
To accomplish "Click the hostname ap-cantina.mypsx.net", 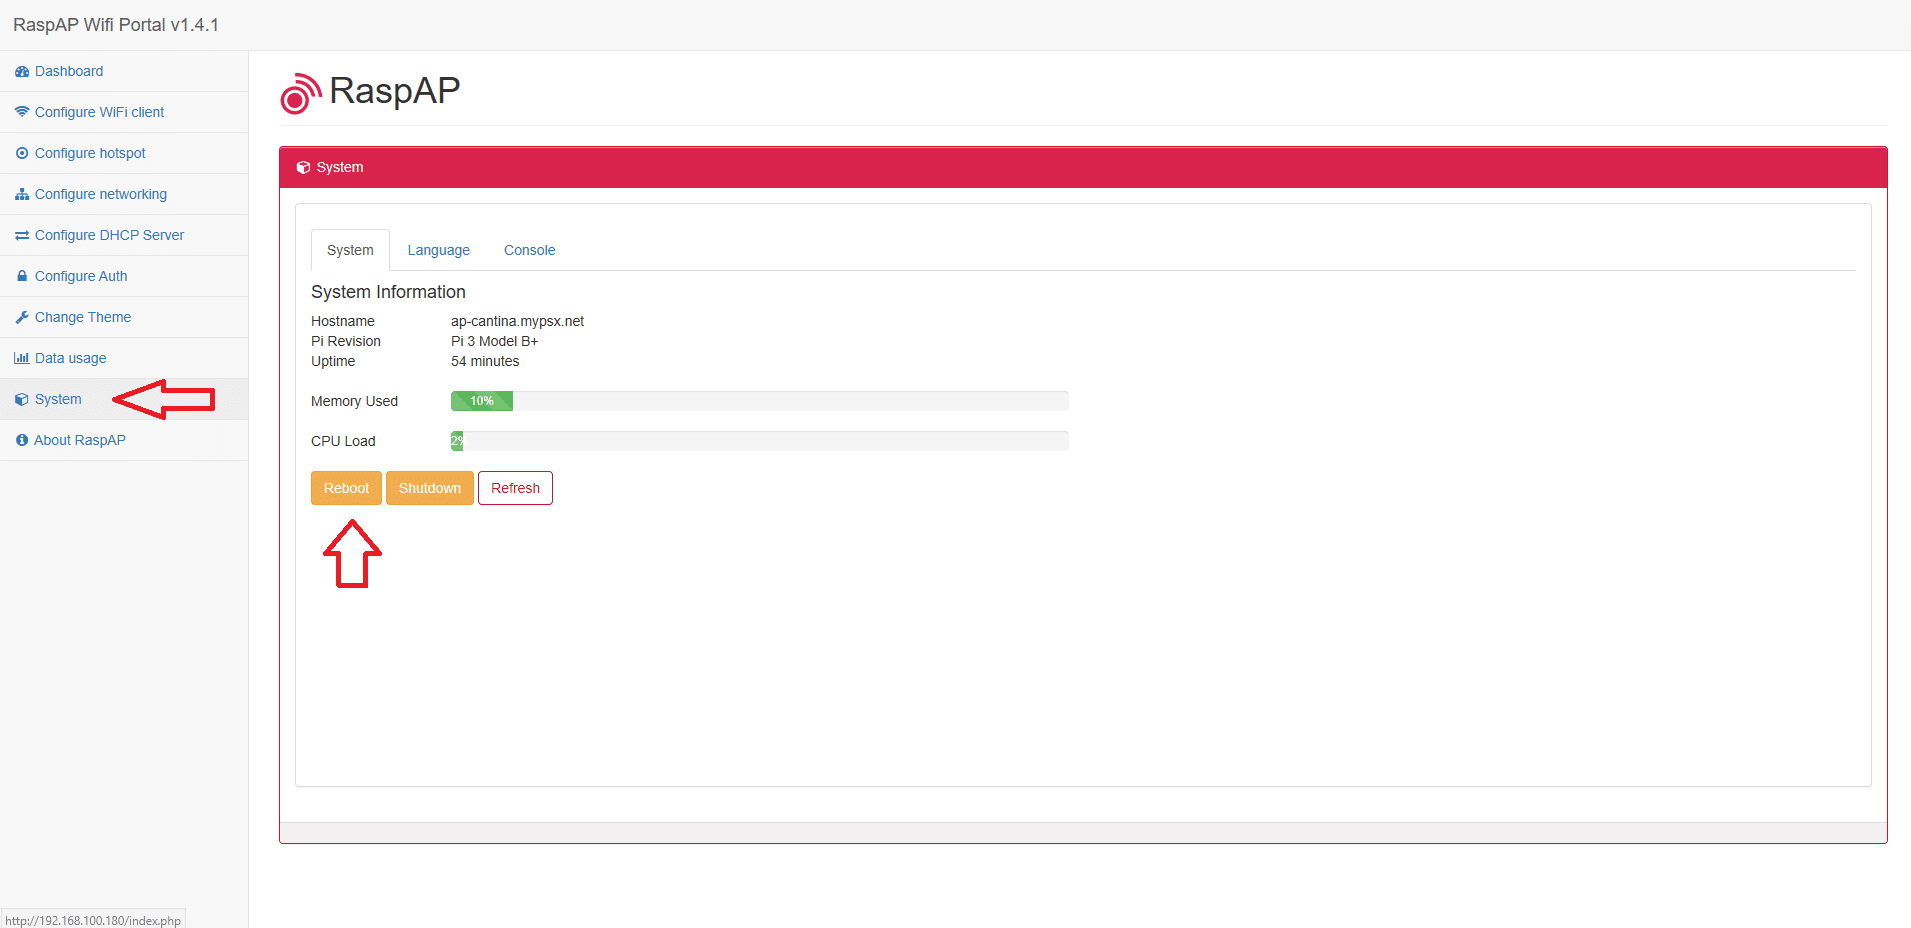I will (x=517, y=321).
